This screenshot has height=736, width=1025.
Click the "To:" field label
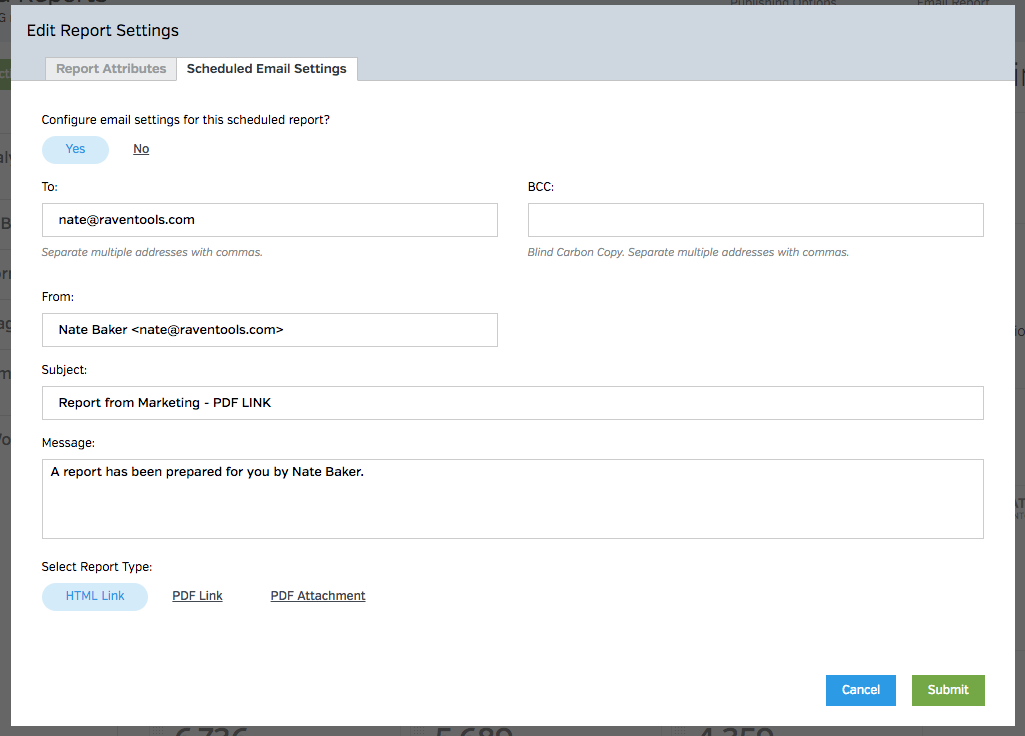50,187
